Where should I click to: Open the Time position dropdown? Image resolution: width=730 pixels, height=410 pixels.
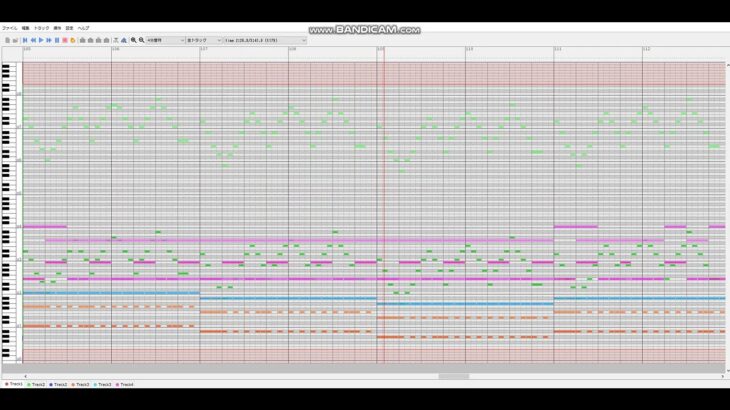coord(265,40)
